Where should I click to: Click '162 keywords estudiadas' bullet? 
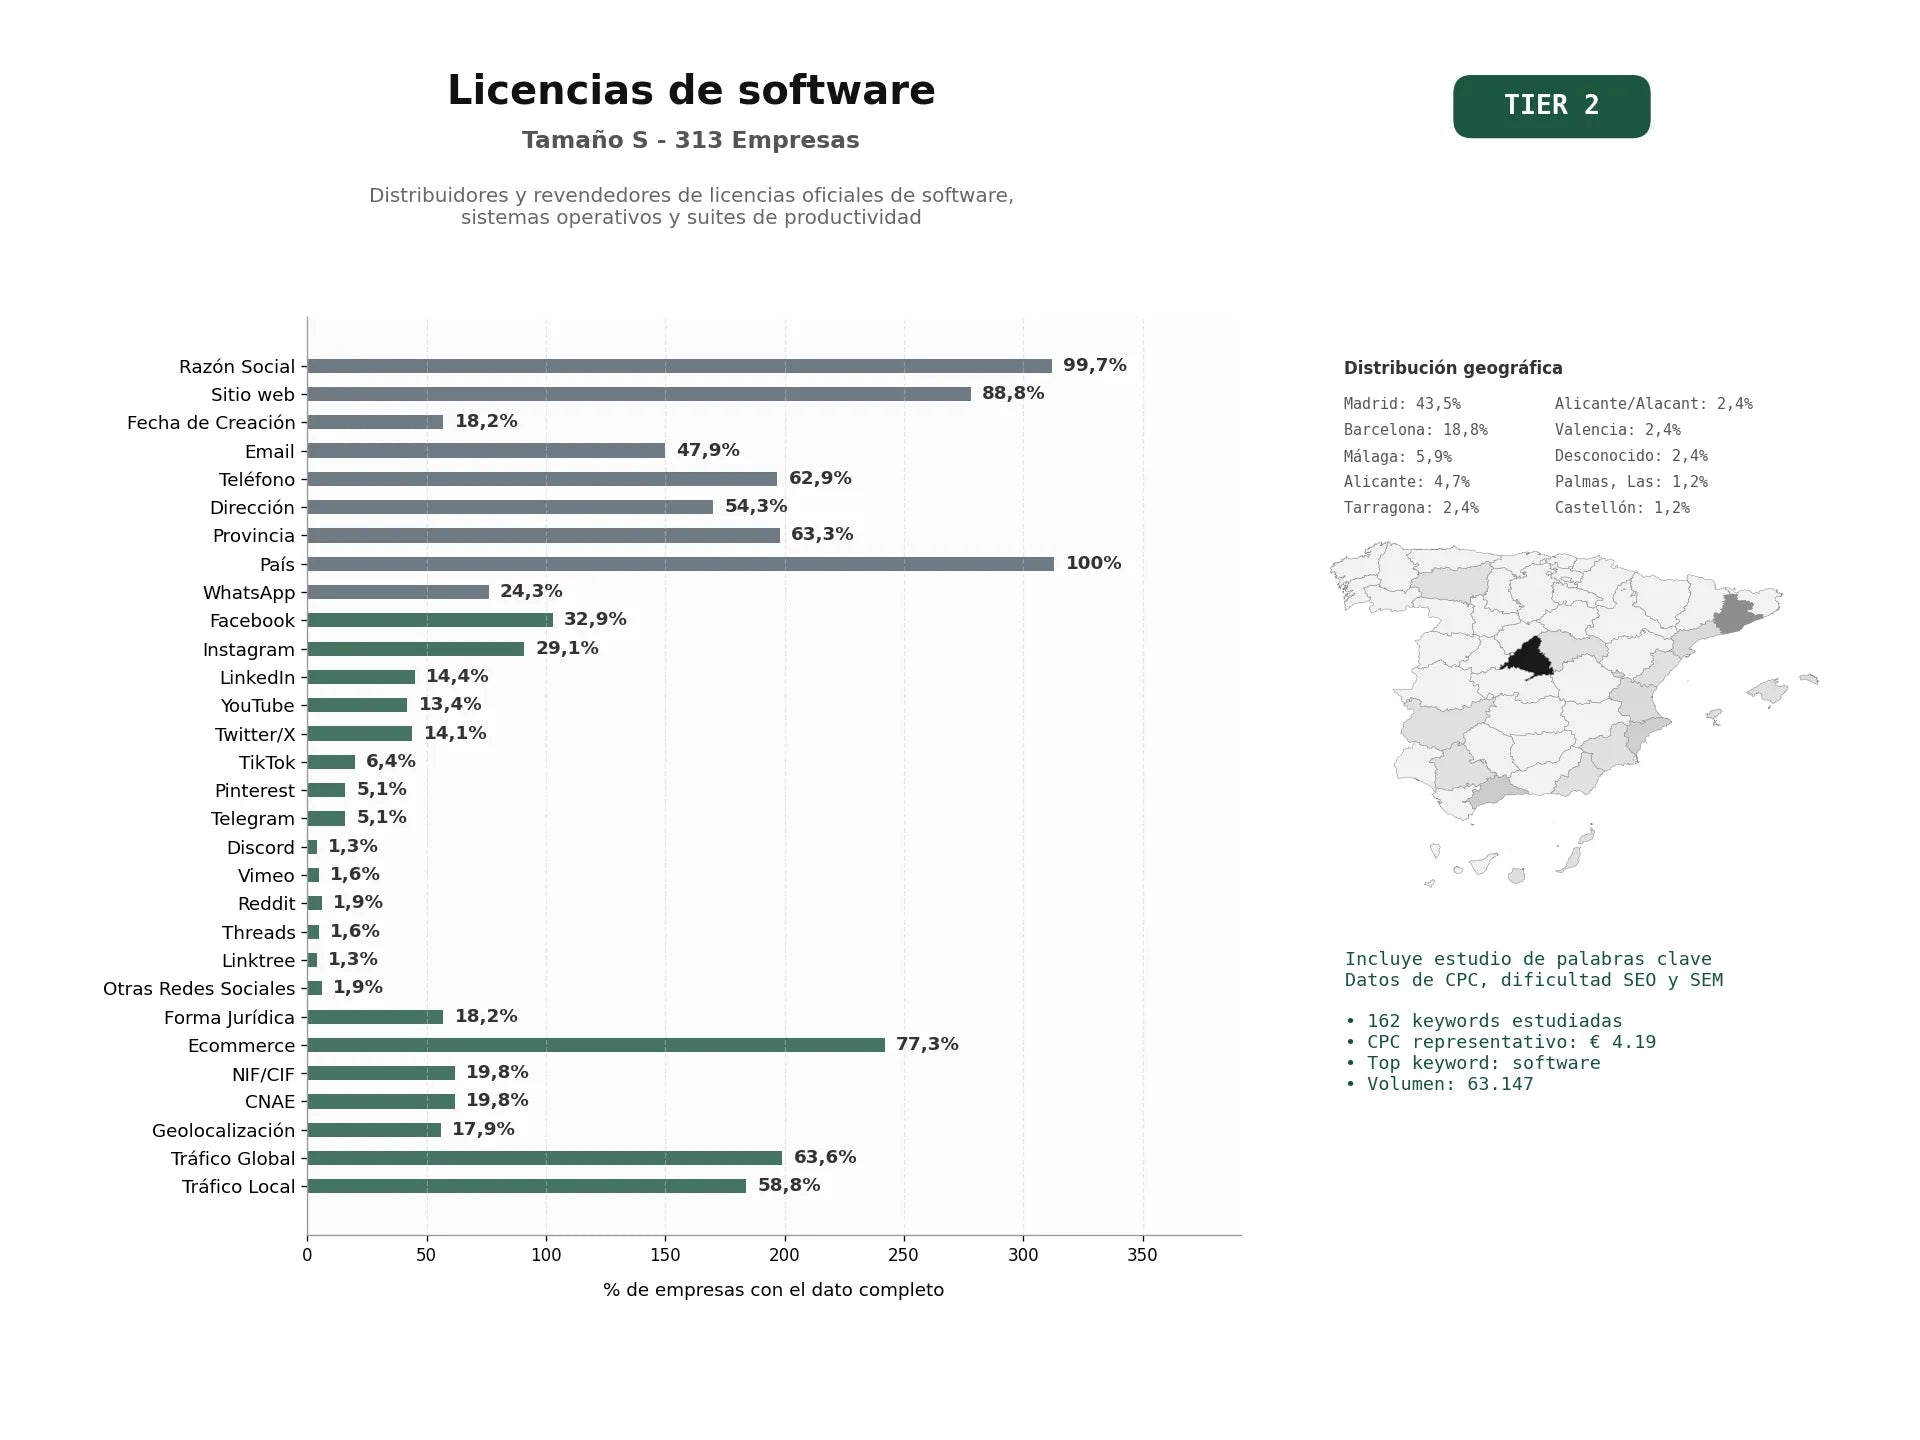point(1484,1021)
